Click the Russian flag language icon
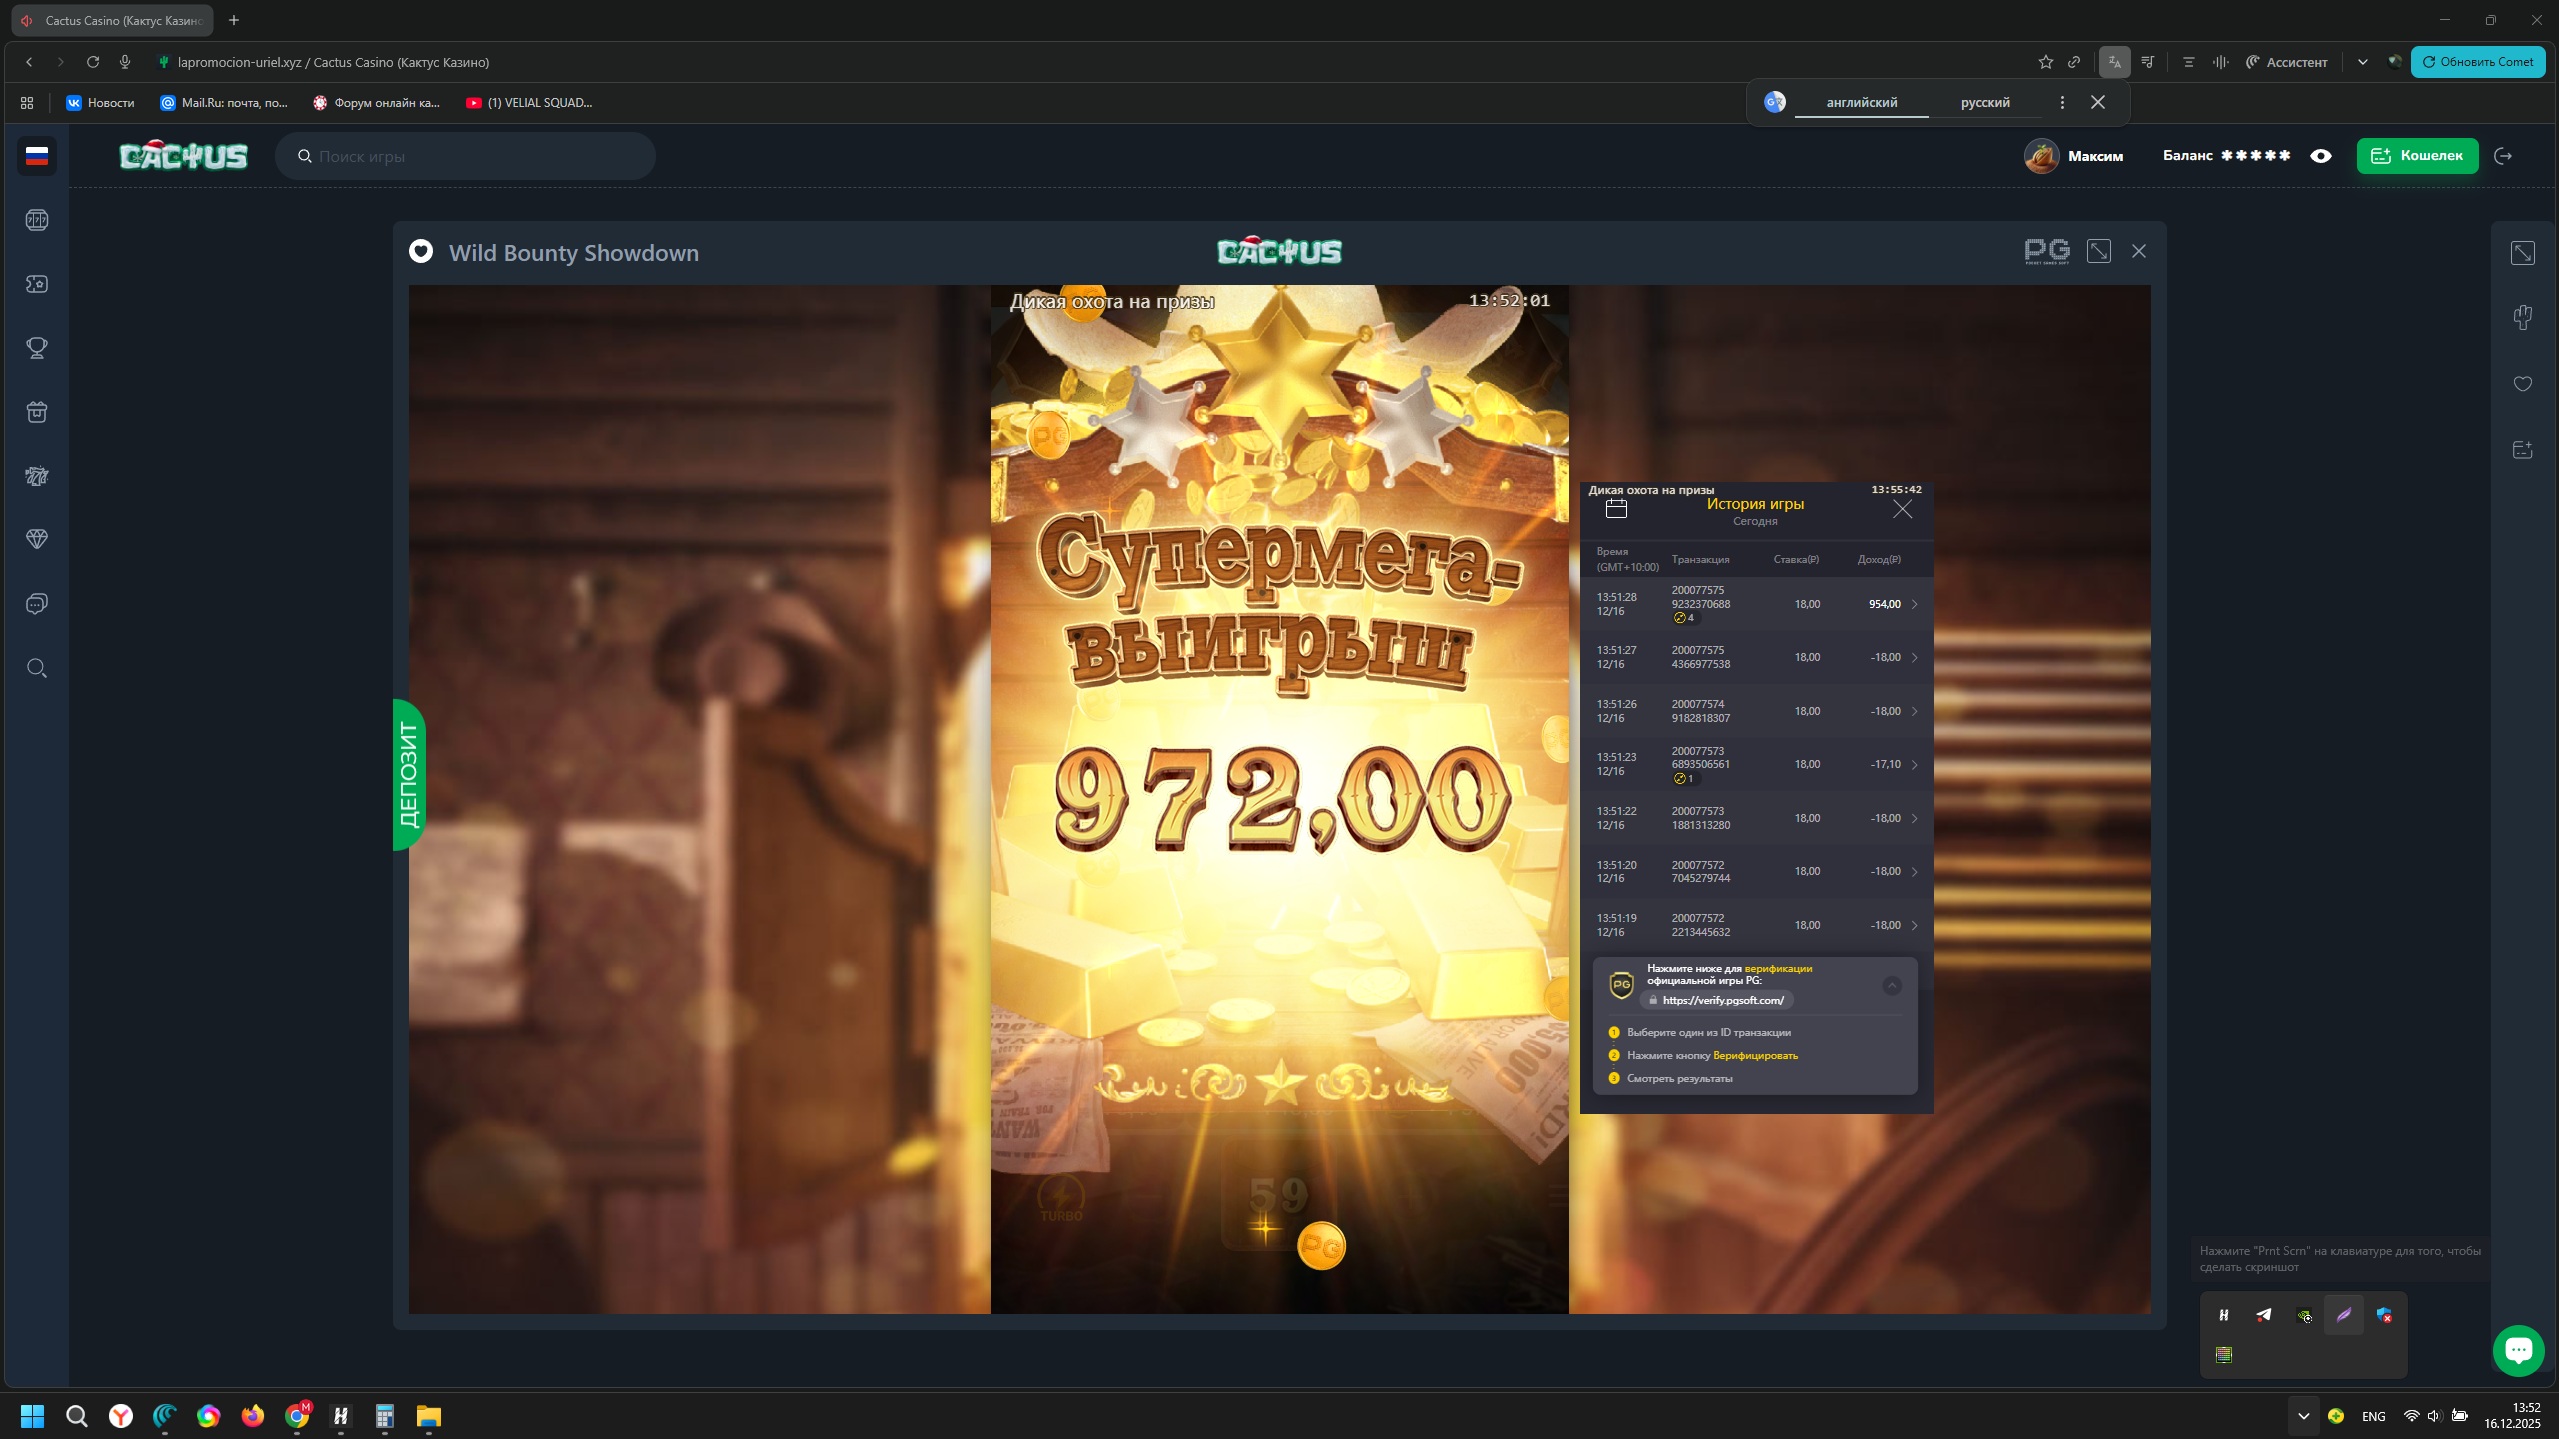 coord(37,156)
